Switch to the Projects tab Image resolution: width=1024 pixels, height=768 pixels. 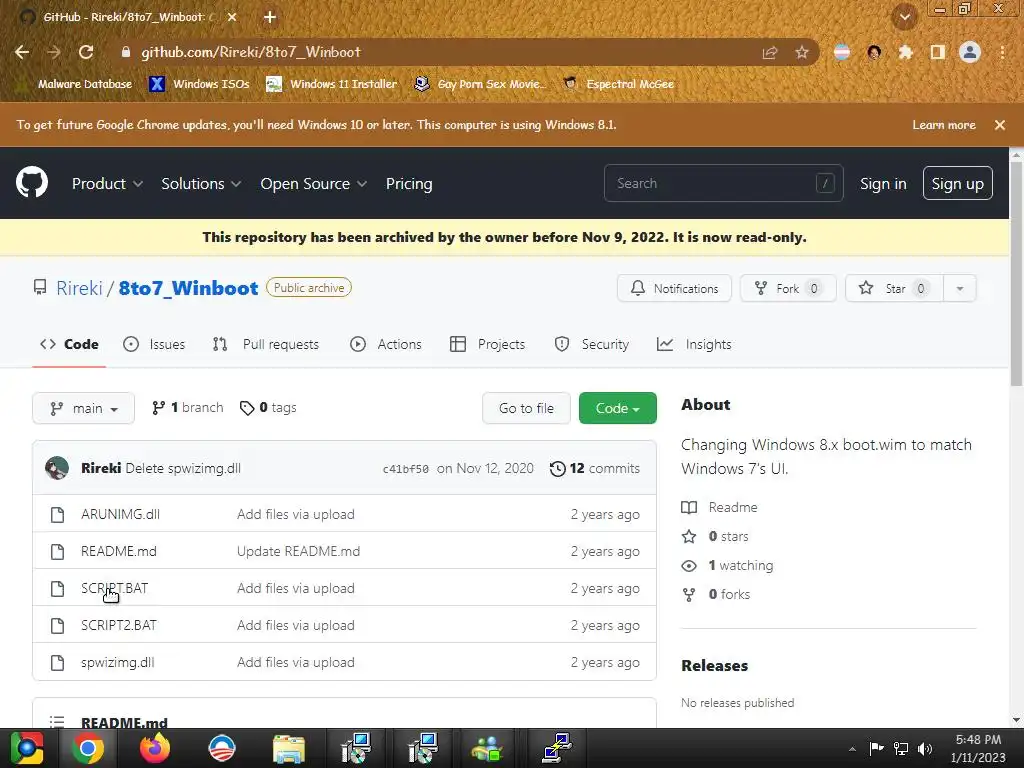487,344
